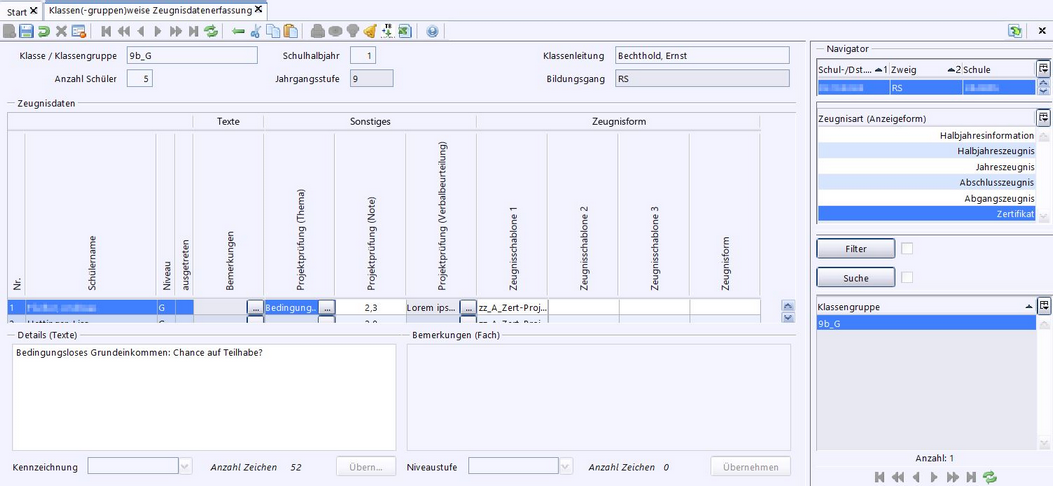Export to Excel via spreadsheet icon

point(405,31)
